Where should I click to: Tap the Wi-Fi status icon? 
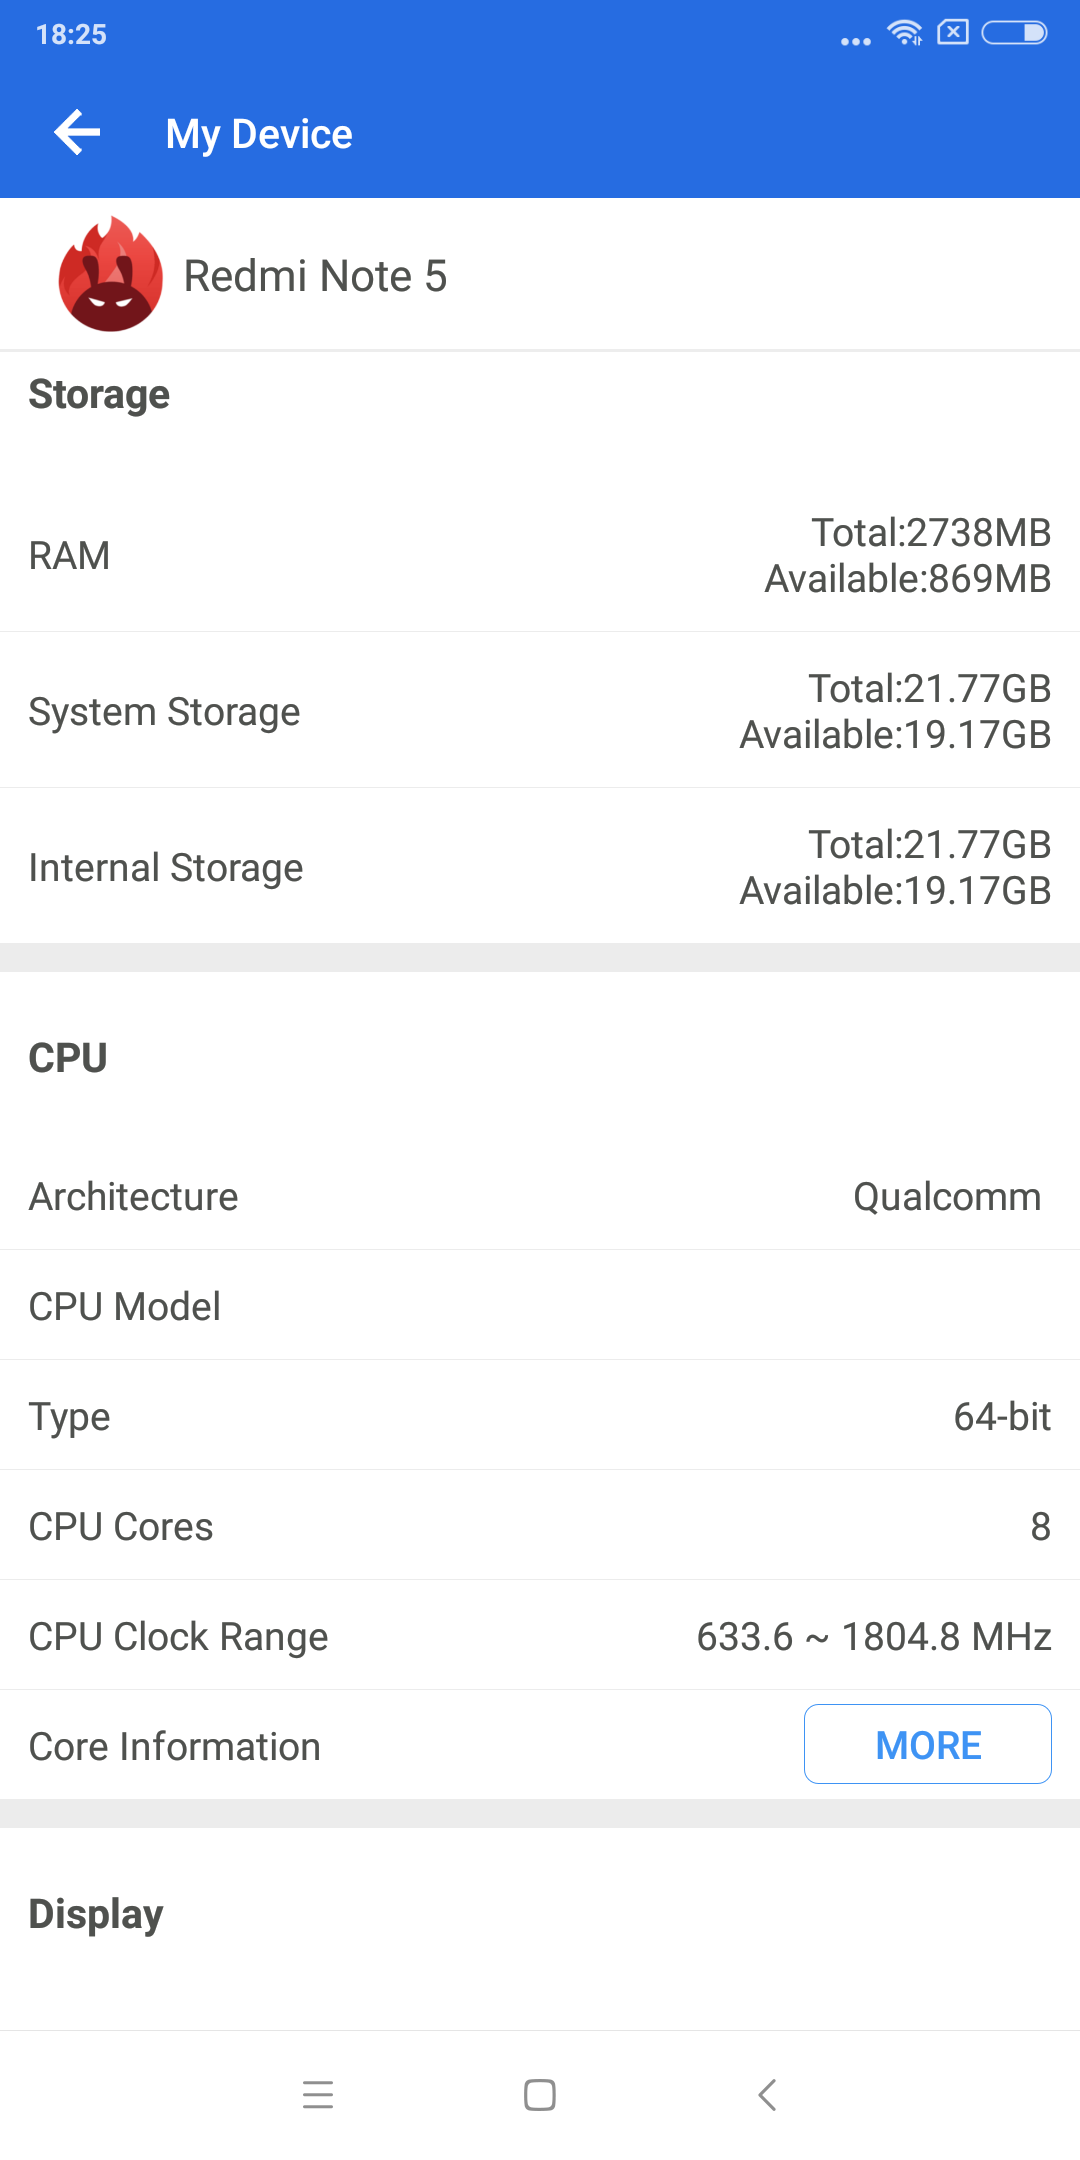tap(905, 33)
